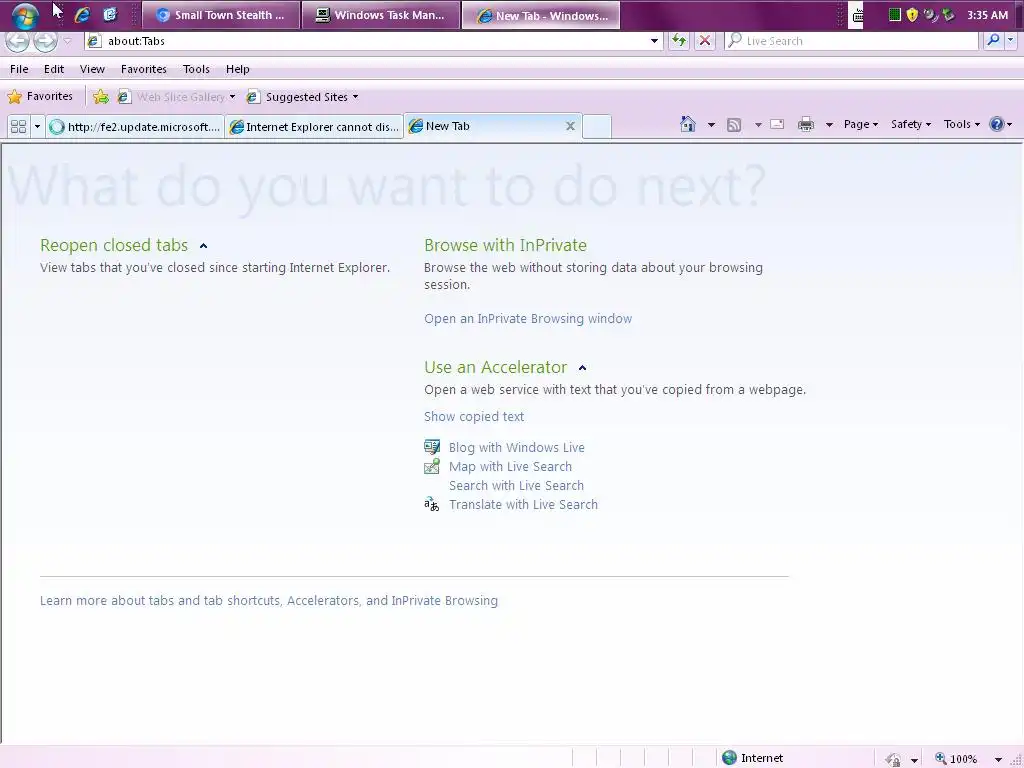1024x768 pixels.
Task: Click the Translate accelerator icon
Action: tap(432, 504)
